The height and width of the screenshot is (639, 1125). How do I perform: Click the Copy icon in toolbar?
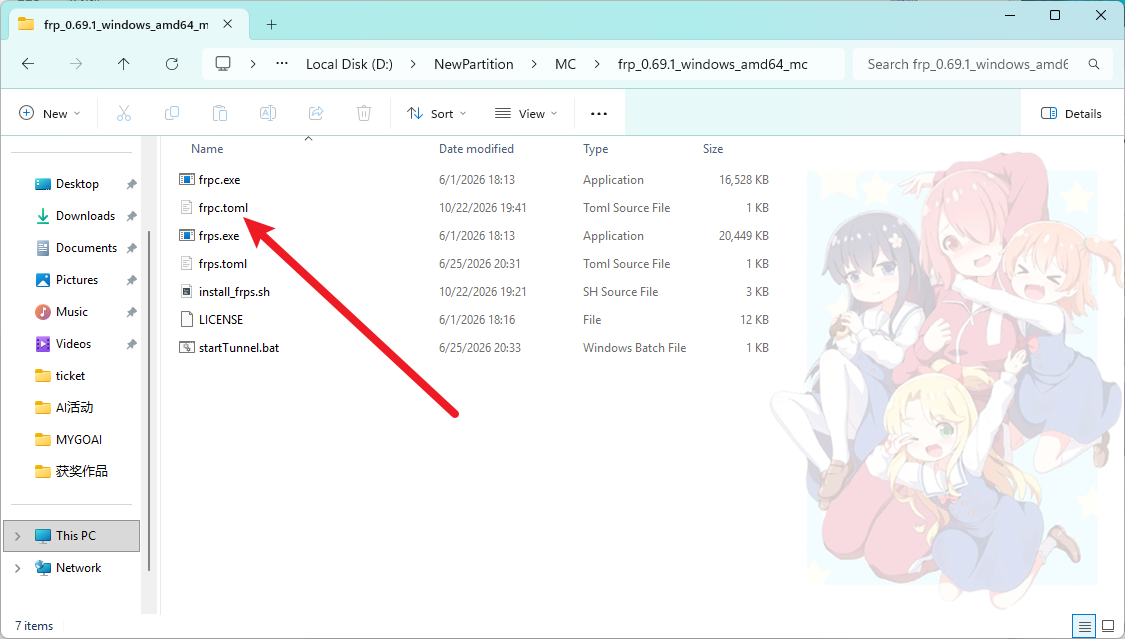[171, 113]
